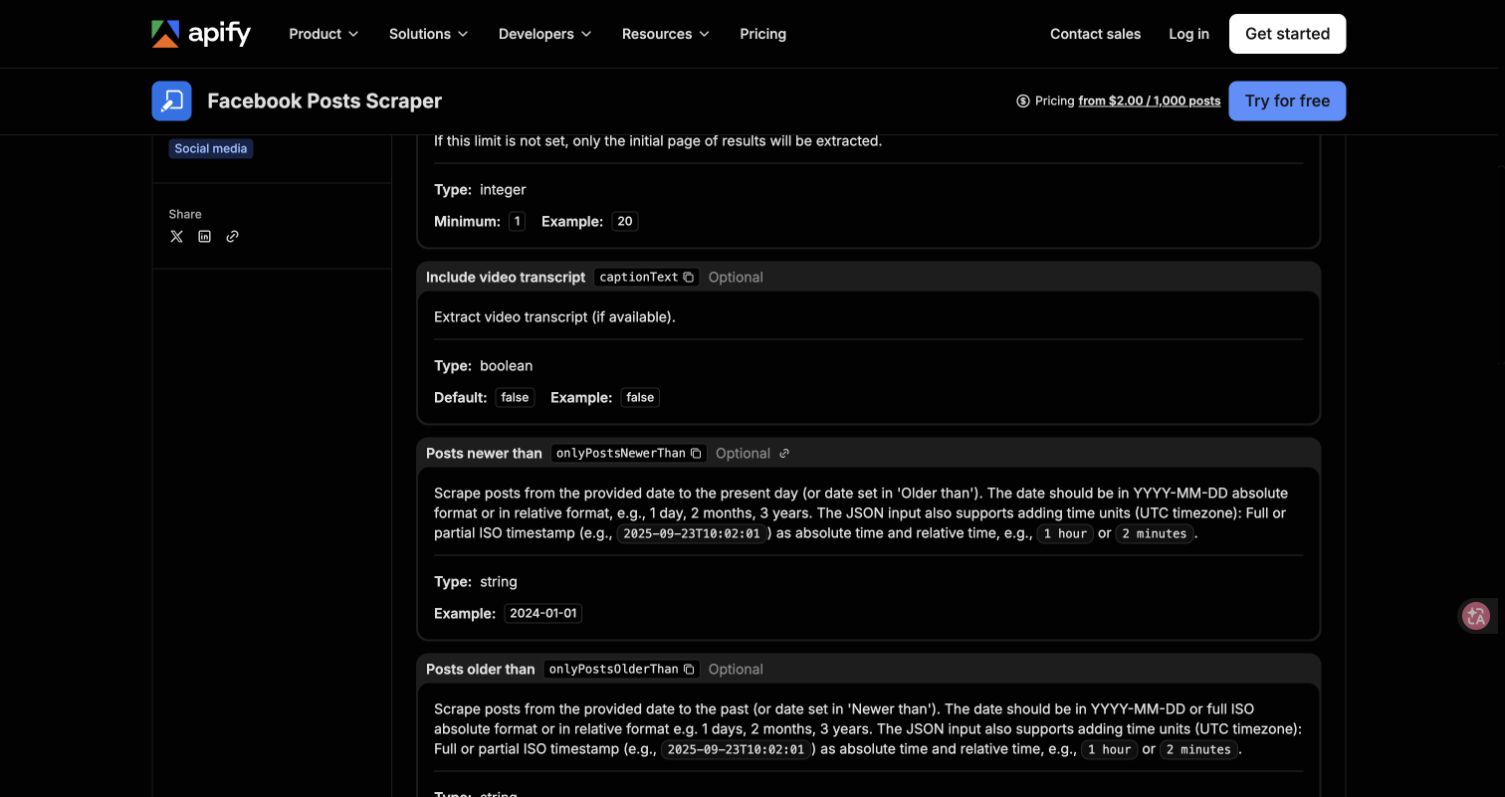Viewport: 1505px width, 797px height.
Task: Expand the Developers menu
Action: click(545, 34)
